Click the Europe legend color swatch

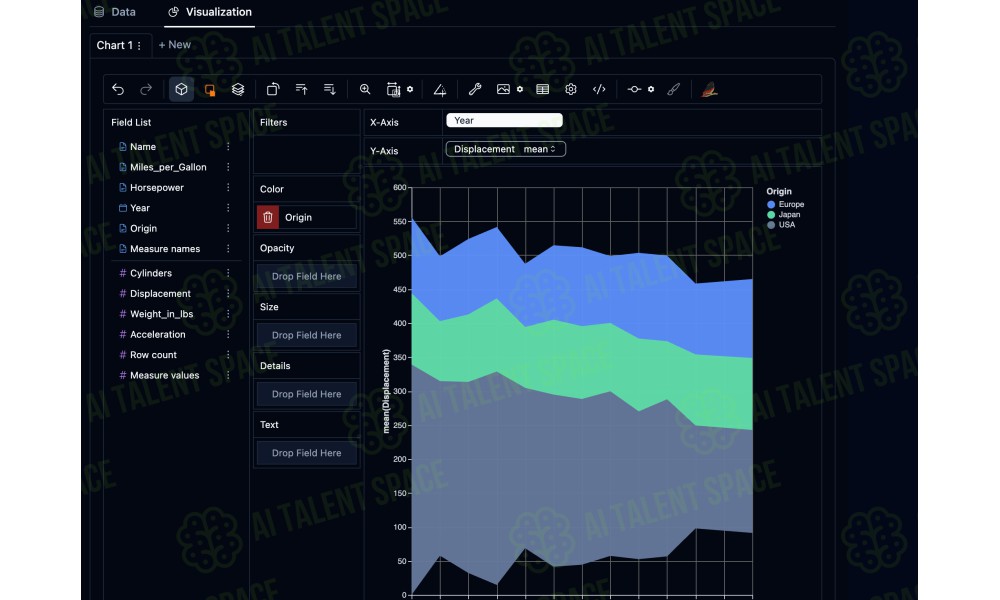click(771, 205)
